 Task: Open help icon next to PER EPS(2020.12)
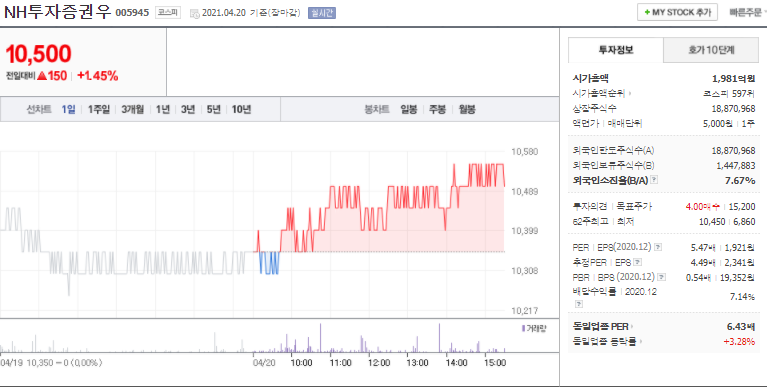[658, 247]
